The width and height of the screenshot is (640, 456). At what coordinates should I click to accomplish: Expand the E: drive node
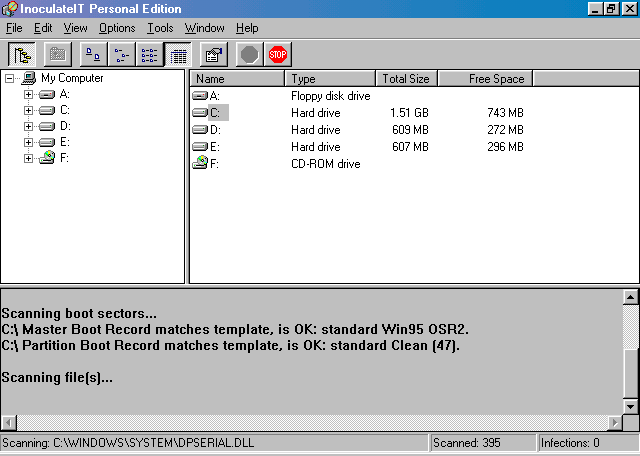tap(28, 142)
